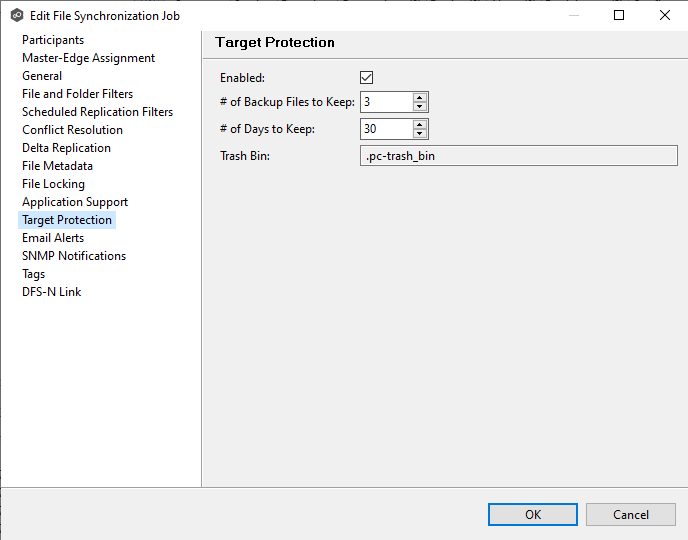Screen dimensions: 688x540
Task: Increment the Days to Keep spinner
Action: coord(420,124)
